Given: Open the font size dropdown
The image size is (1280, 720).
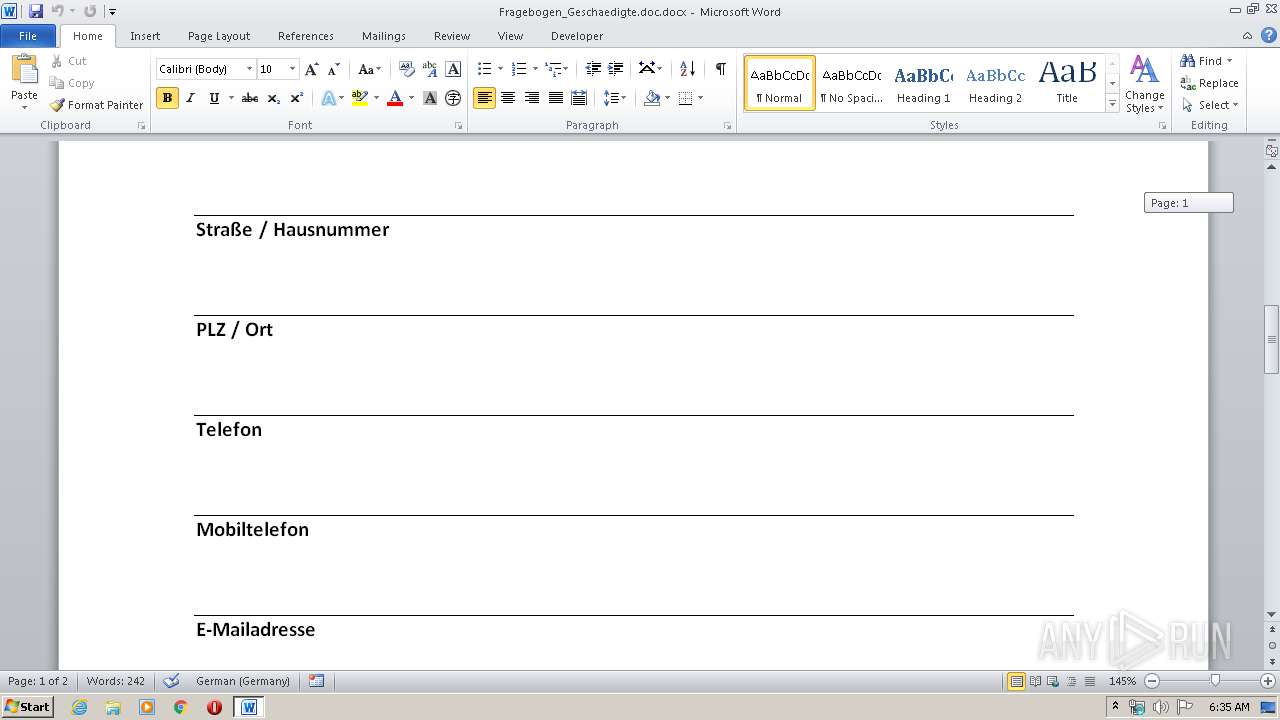Looking at the screenshot, I should point(292,69).
